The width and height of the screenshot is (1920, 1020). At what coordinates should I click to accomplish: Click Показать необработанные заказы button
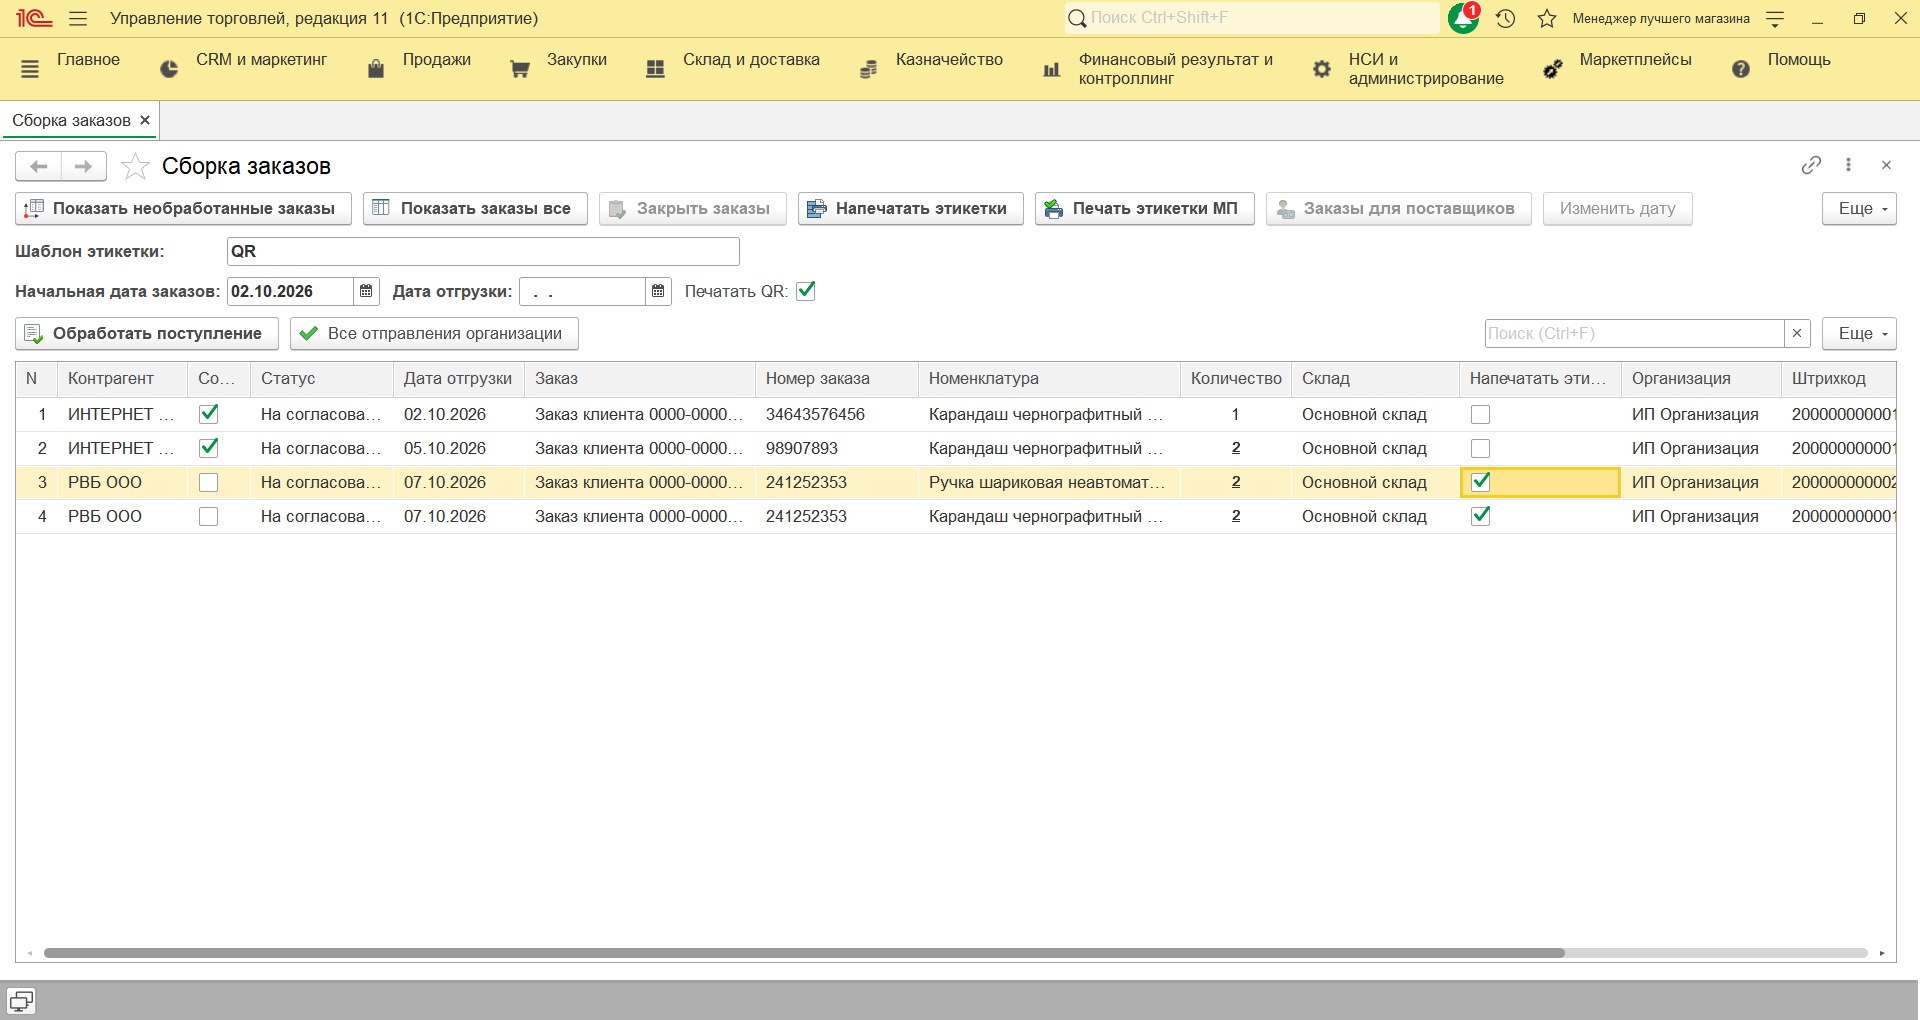click(x=183, y=208)
